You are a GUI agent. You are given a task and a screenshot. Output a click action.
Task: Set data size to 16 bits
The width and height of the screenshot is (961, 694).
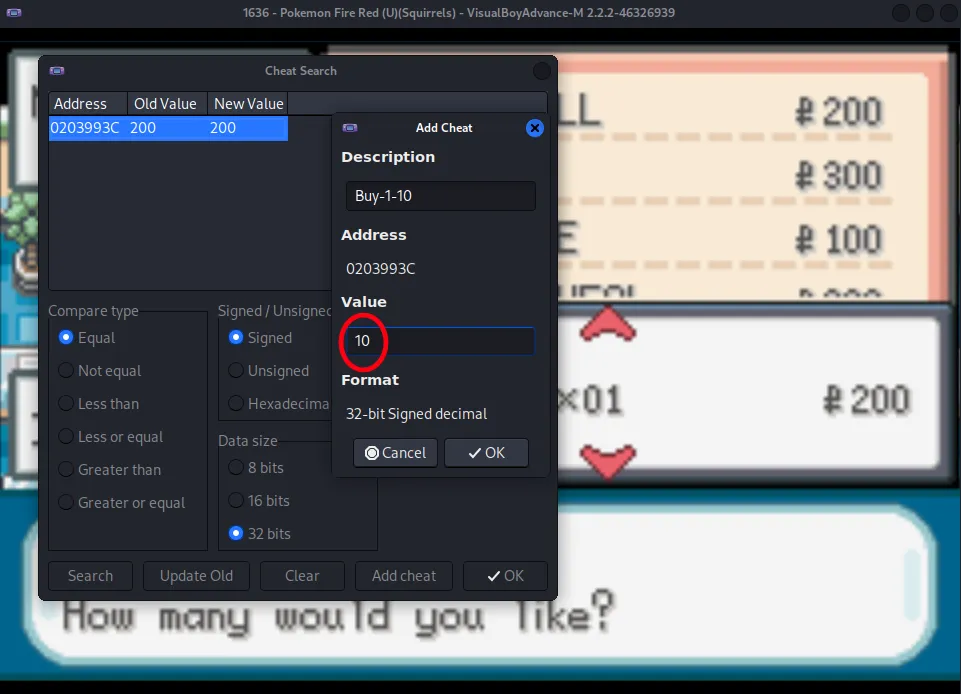pyautogui.click(x=237, y=501)
